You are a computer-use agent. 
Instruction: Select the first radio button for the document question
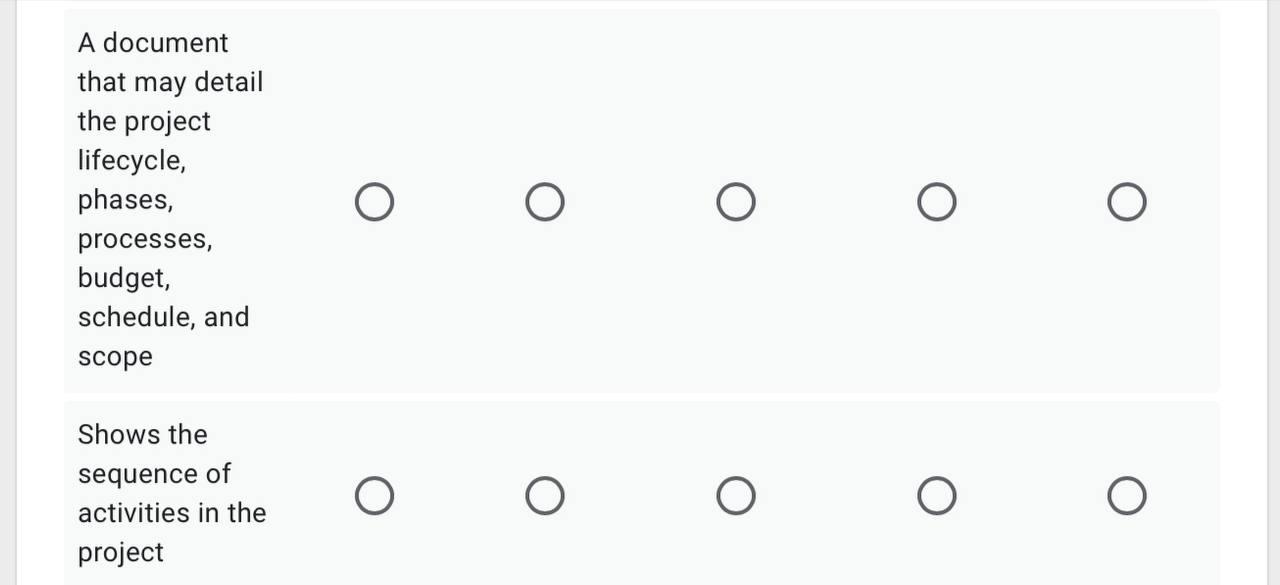374,201
